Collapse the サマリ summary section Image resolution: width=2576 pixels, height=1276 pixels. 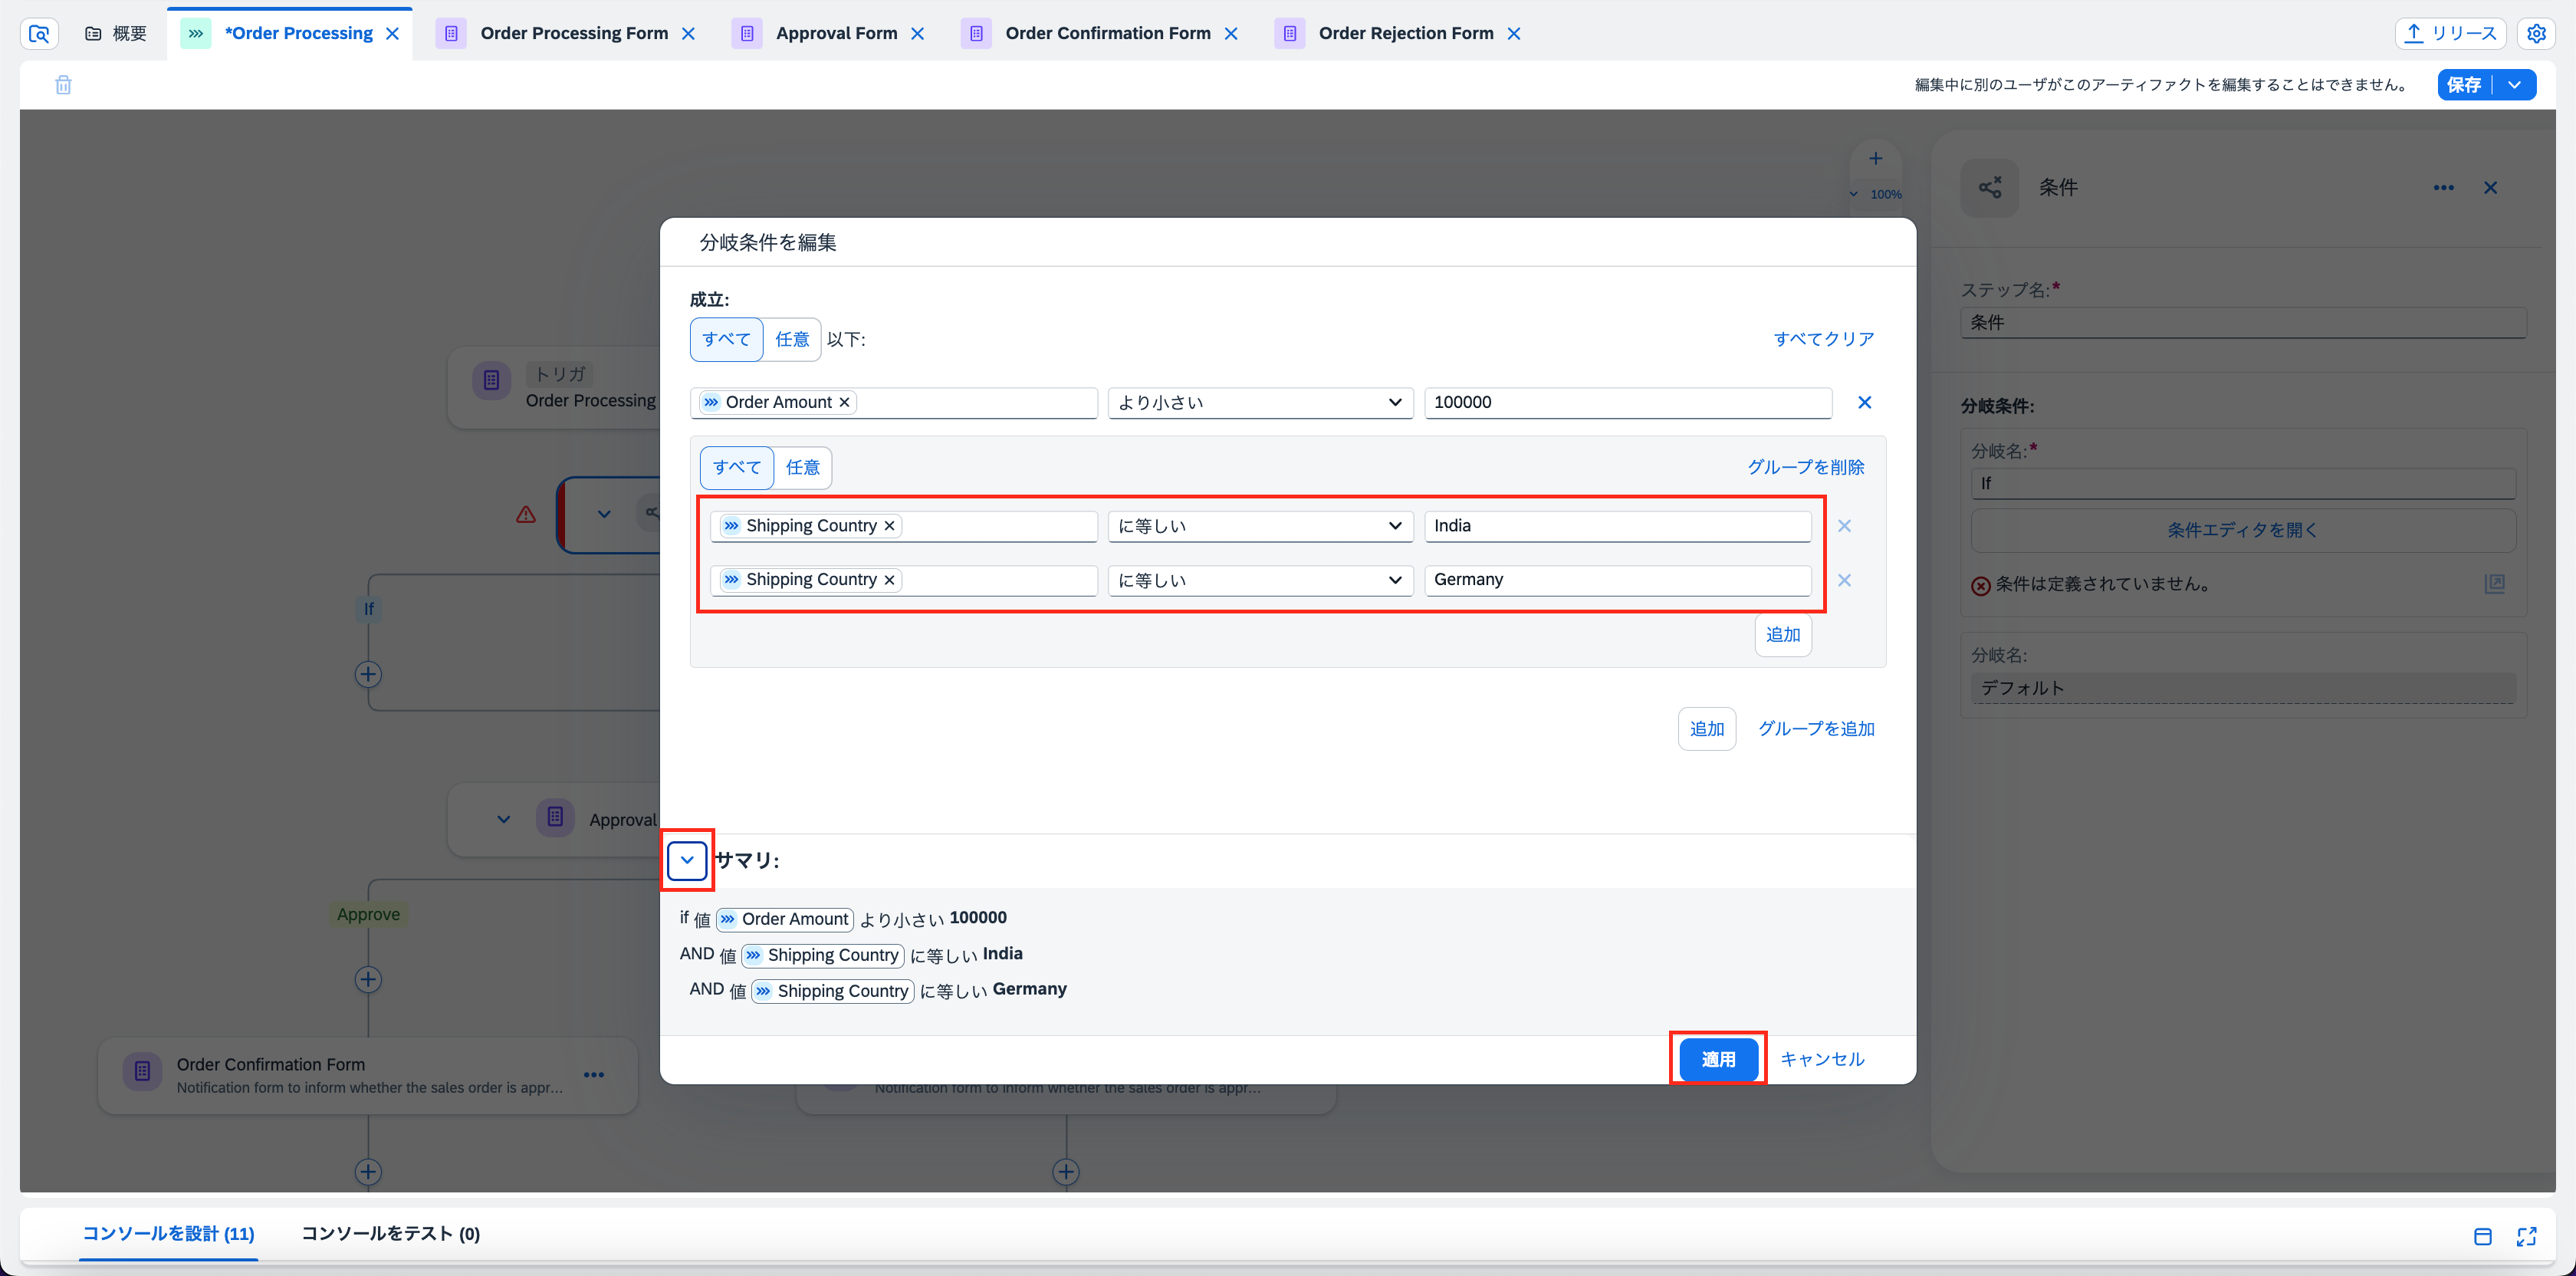coord(687,860)
